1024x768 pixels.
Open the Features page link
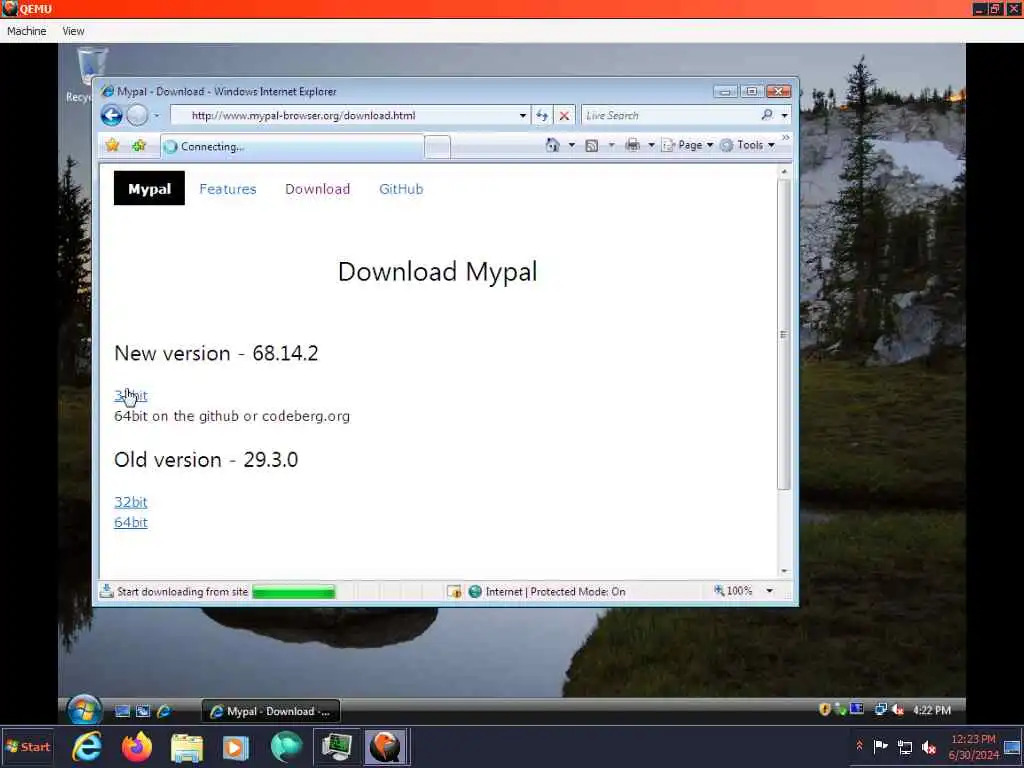tap(228, 189)
